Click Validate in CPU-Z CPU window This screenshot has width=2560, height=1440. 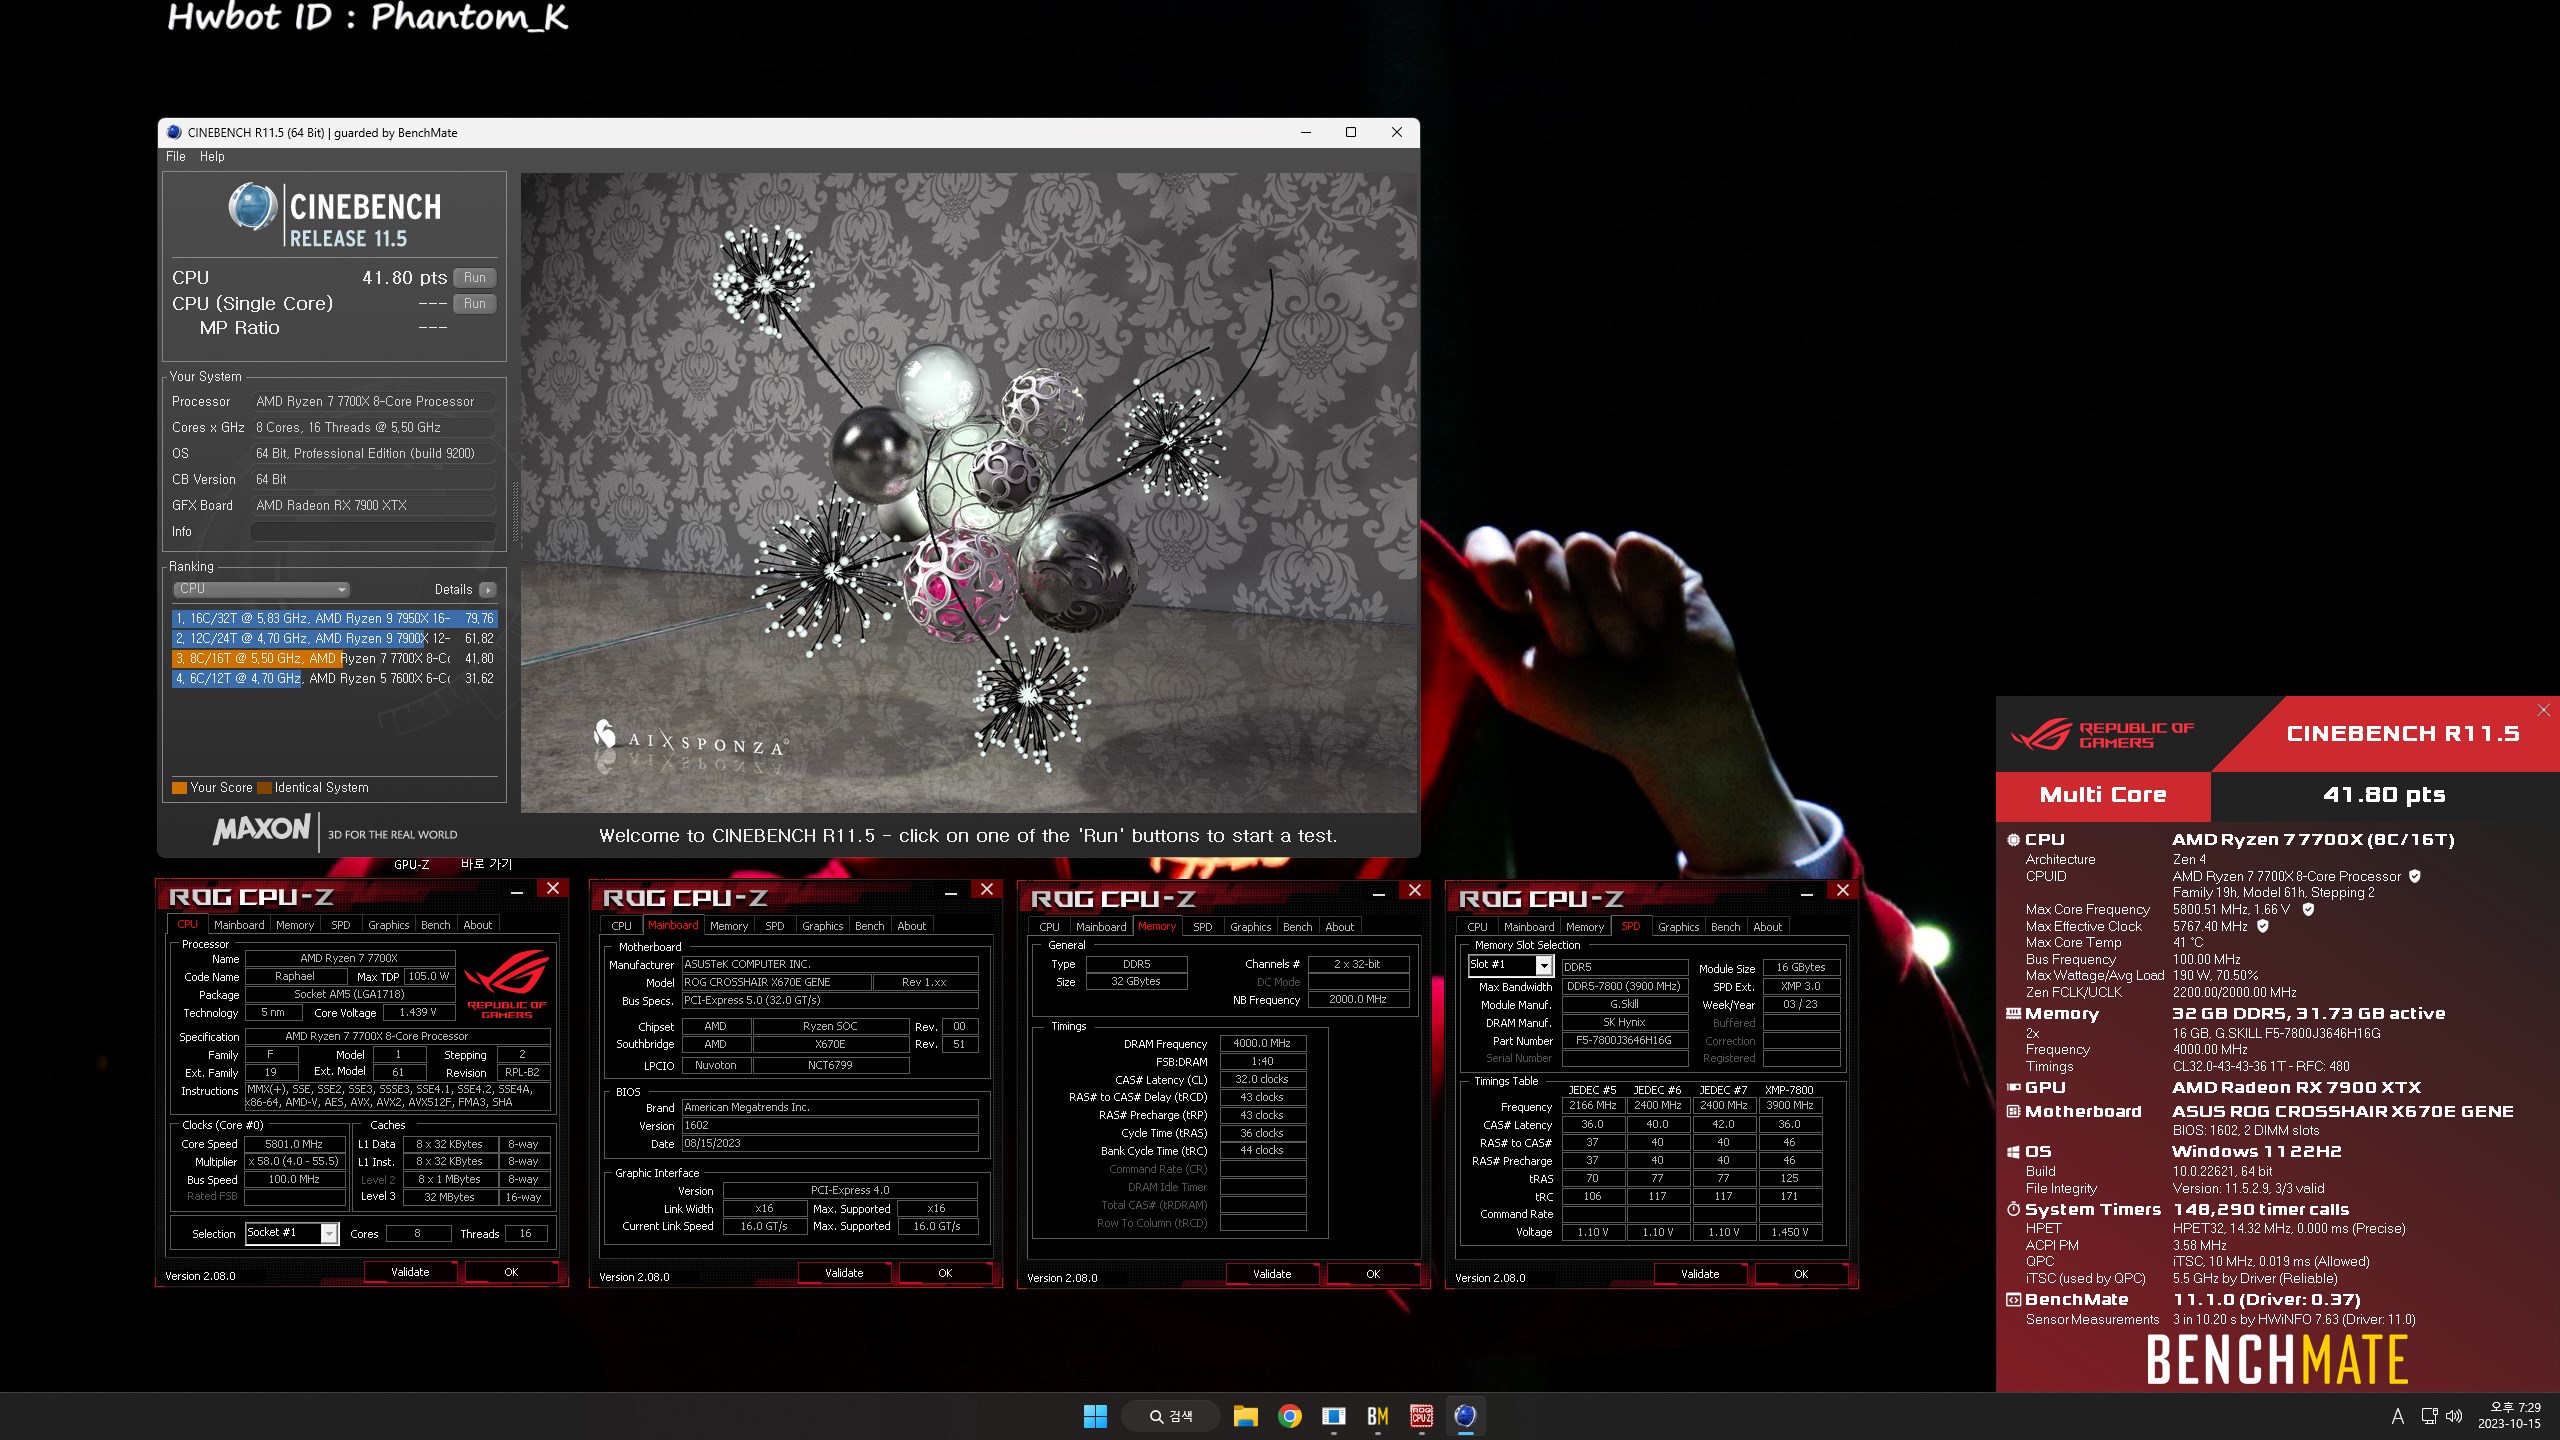[x=410, y=1272]
